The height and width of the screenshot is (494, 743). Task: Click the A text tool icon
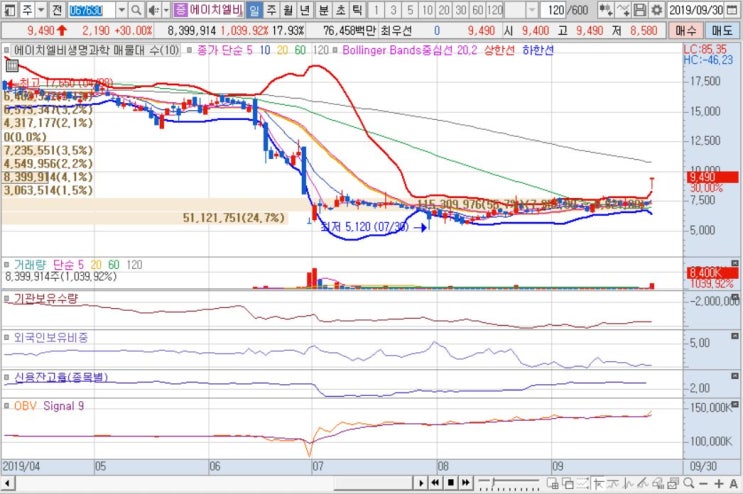(x=734, y=484)
